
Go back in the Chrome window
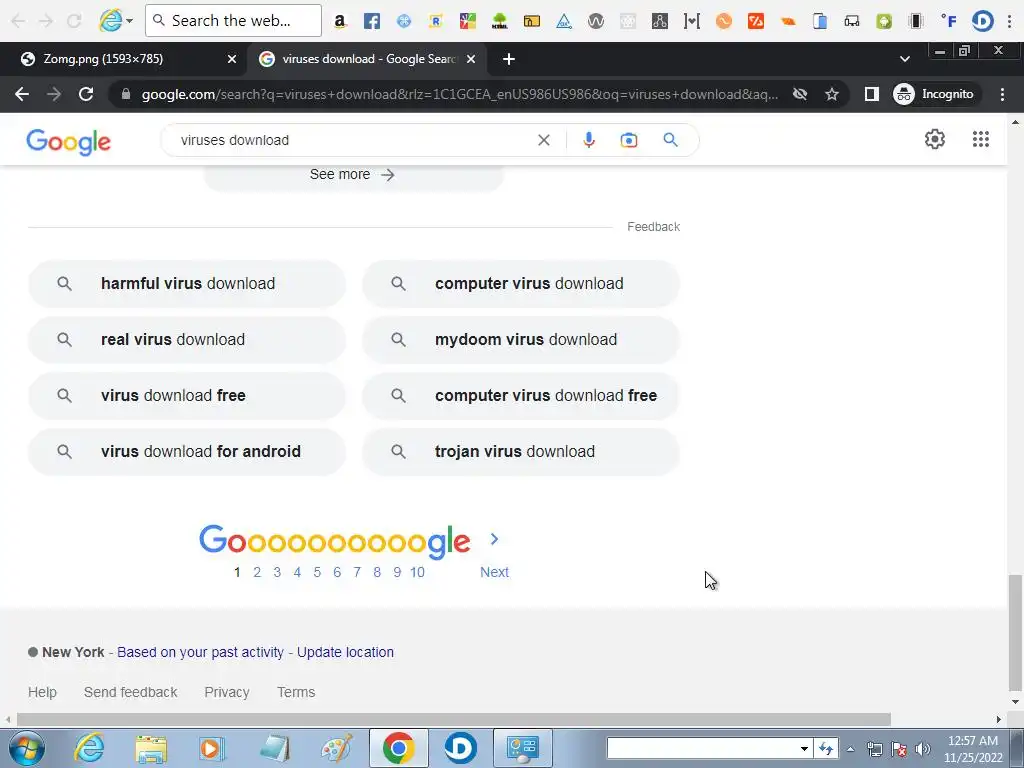click(x=22, y=94)
